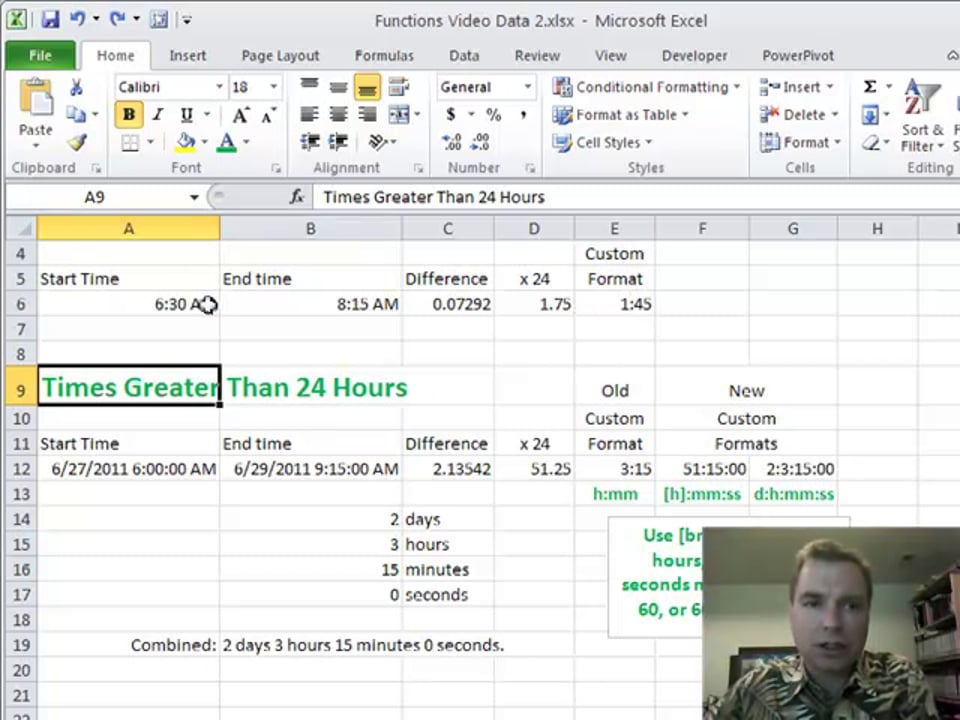Image resolution: width=960 pixels, height=720 pixels.
Task: Open the General number format dropdown
Action: (x=527, y=87)
